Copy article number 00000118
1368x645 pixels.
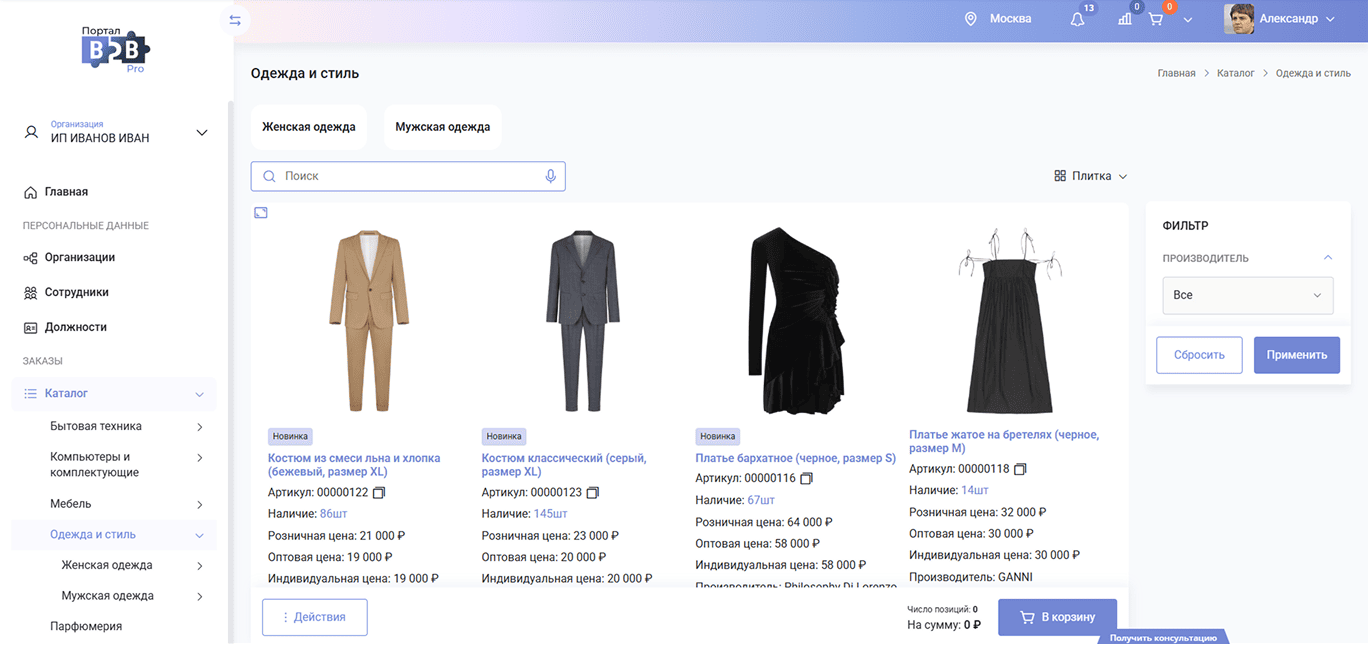[x=1020, y=469]
